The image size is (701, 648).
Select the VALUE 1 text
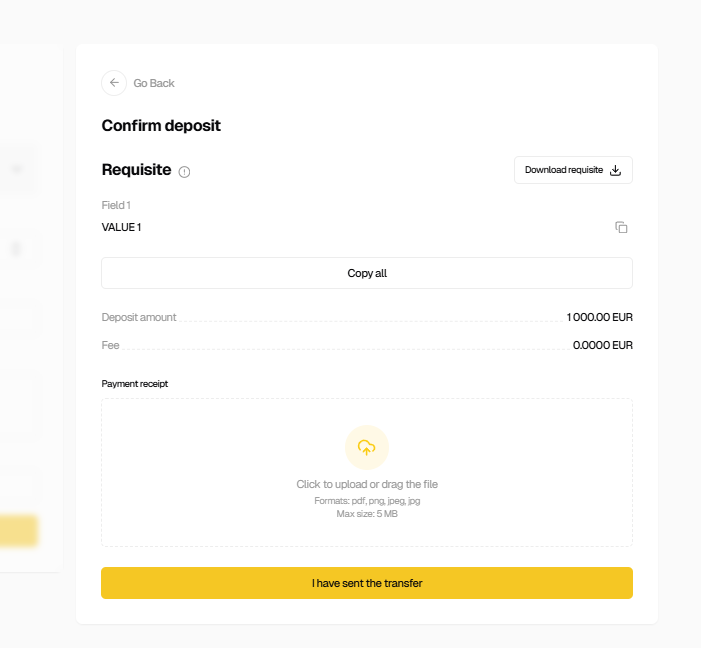pos(122,227)
